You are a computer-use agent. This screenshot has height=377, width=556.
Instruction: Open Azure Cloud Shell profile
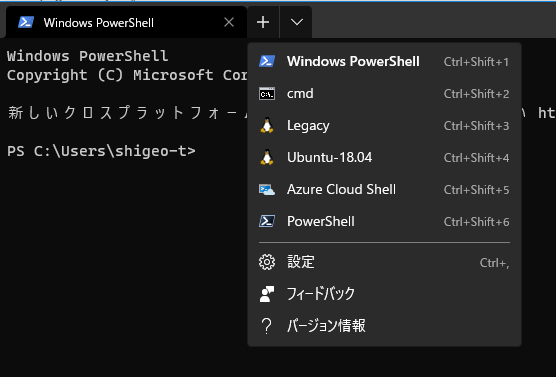[384, 189]
